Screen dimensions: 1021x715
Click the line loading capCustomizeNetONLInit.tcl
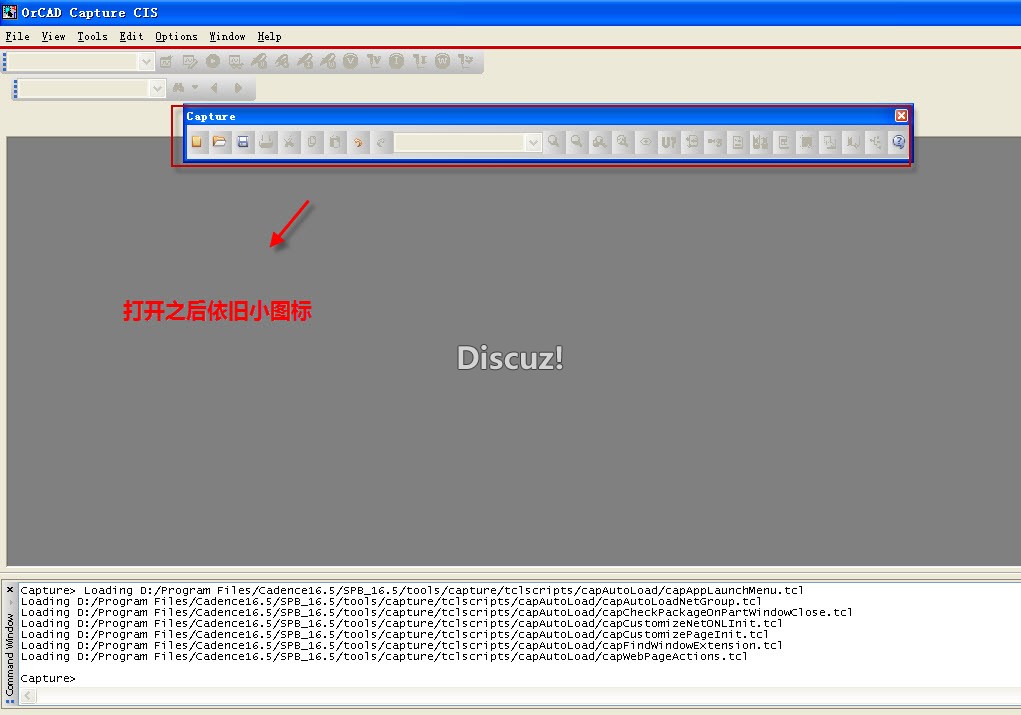point(402,624)
